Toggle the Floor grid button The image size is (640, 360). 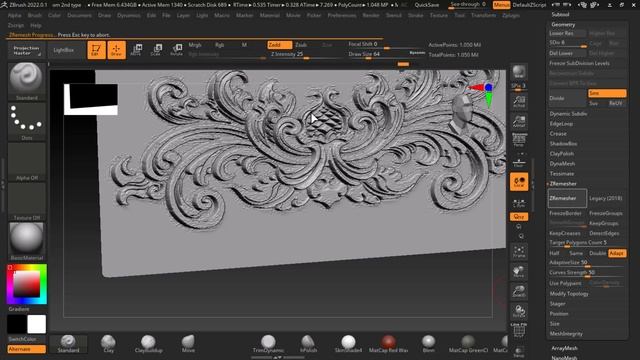519,162
